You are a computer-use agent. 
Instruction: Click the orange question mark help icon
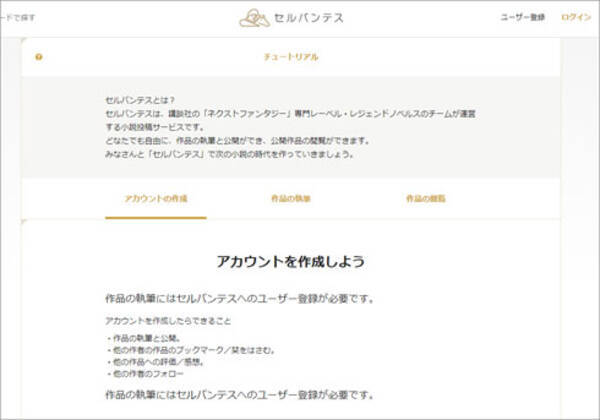[x=39, y=57]
